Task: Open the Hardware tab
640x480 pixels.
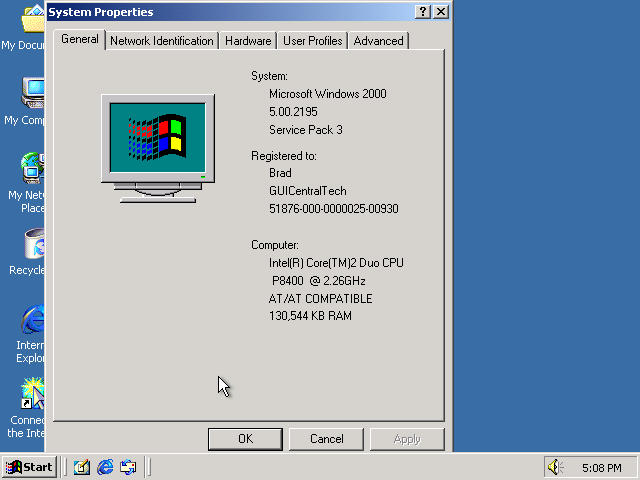Action: pyautogui.click(x=248, y=41)
